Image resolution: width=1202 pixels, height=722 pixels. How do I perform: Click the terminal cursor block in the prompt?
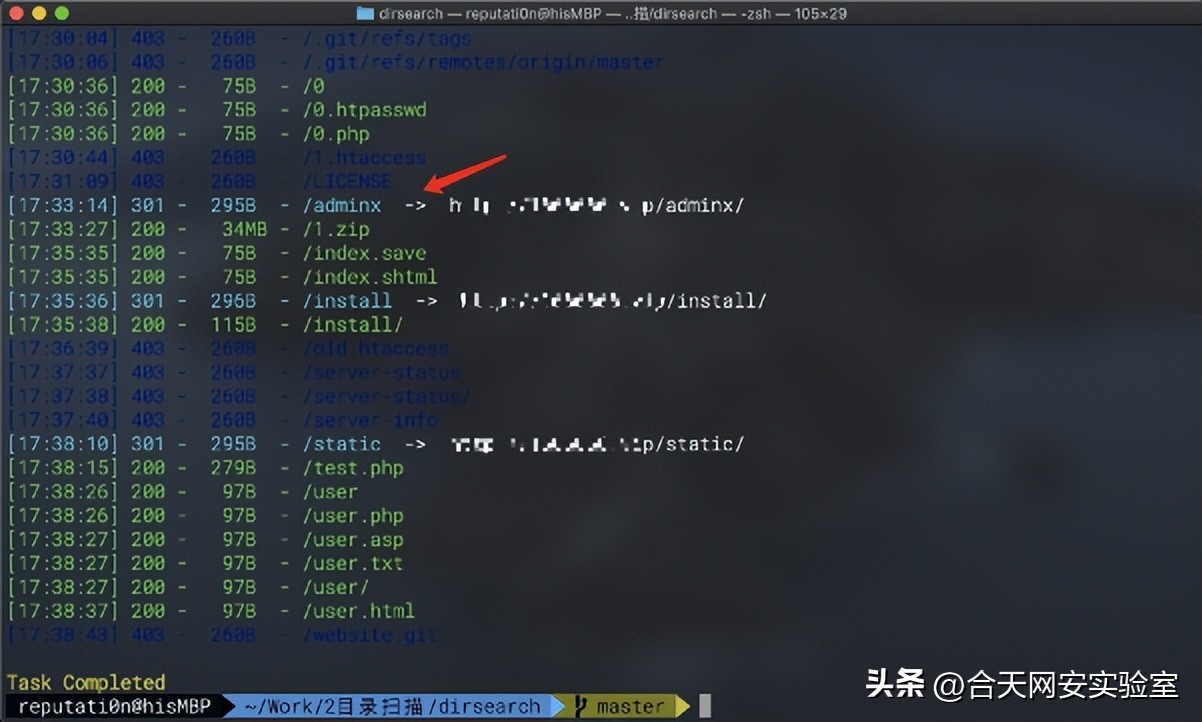[705, 706]
